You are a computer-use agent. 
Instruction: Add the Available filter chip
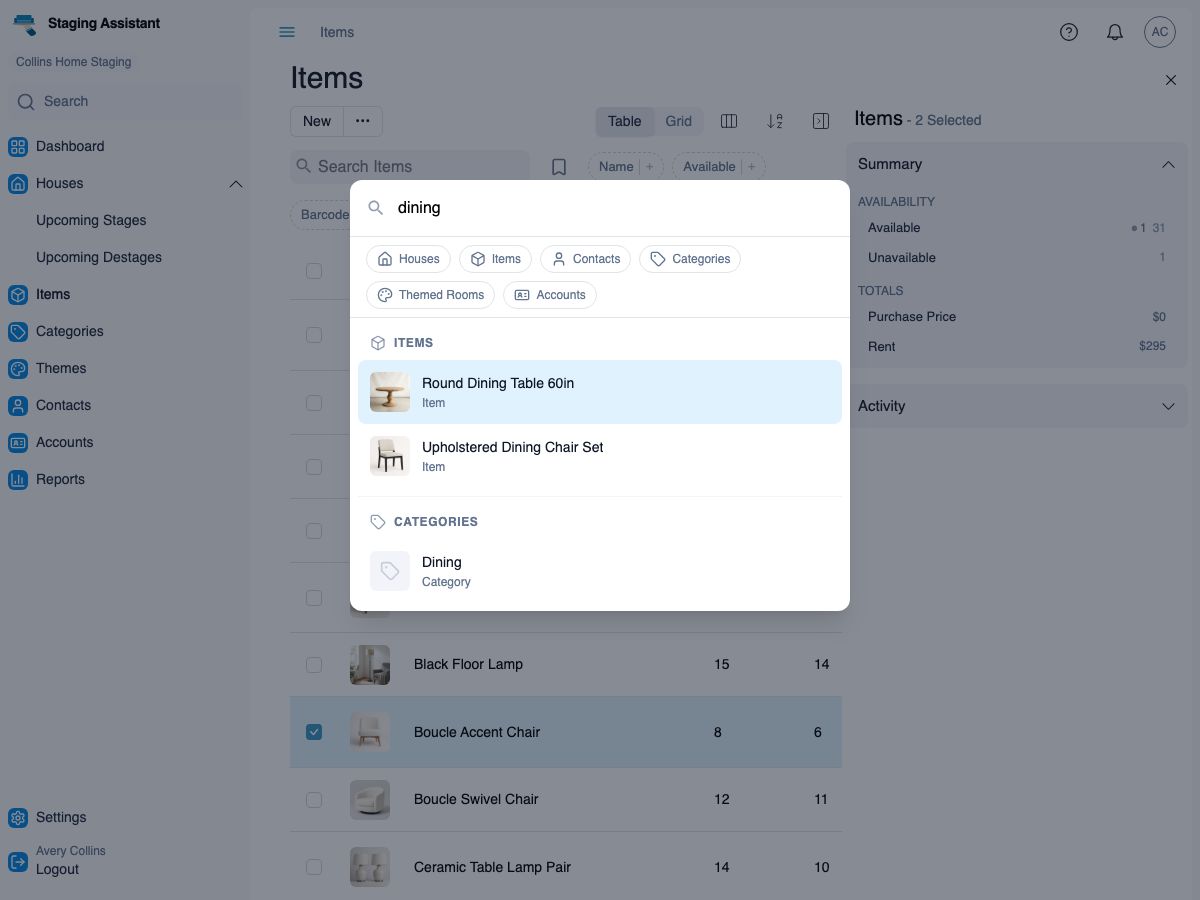719,167
